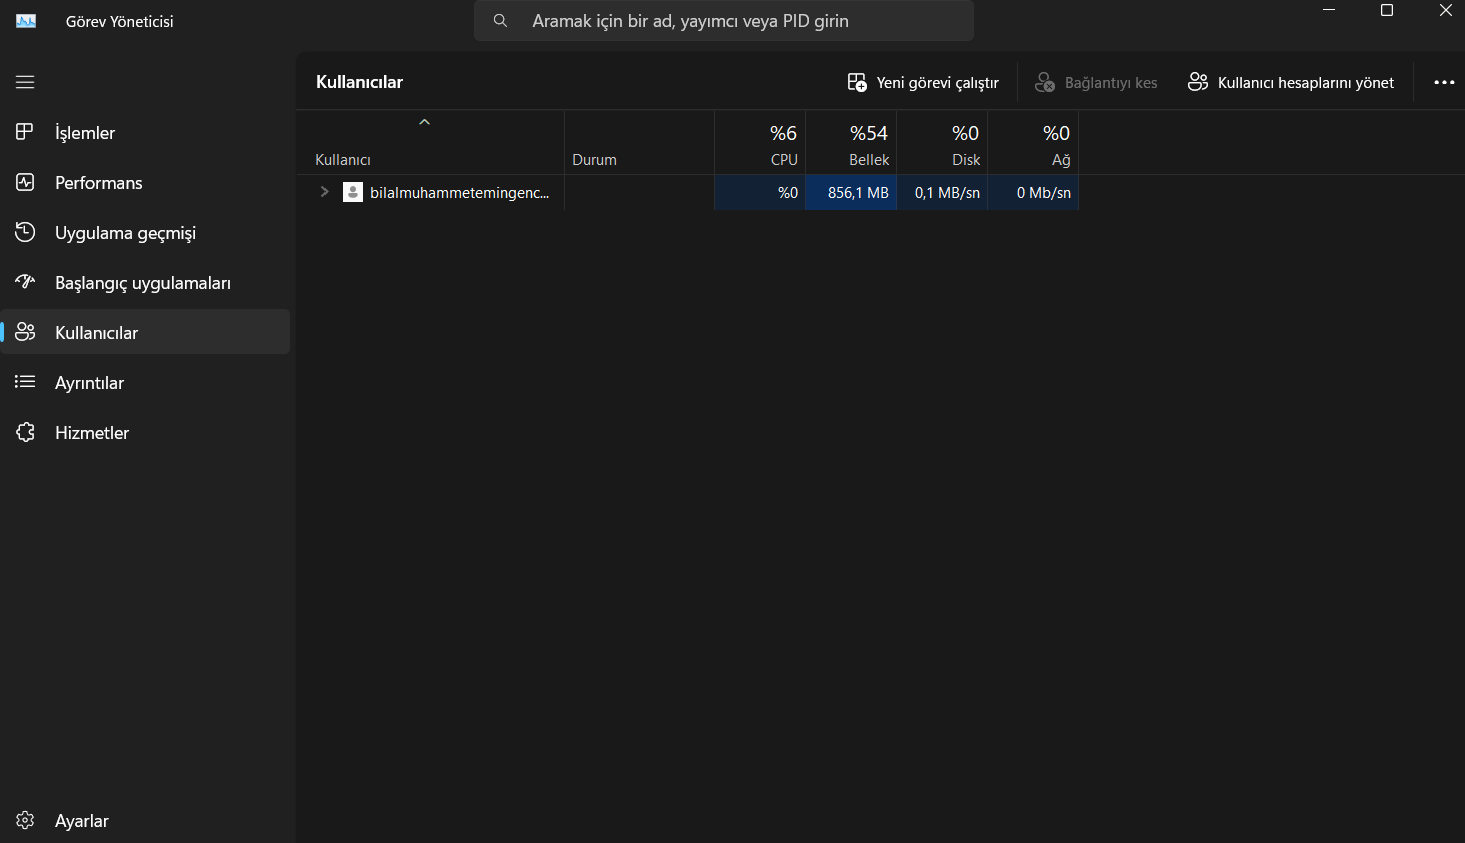
Task: Go to the Hizmetler page
Action: tap(145, 432)
